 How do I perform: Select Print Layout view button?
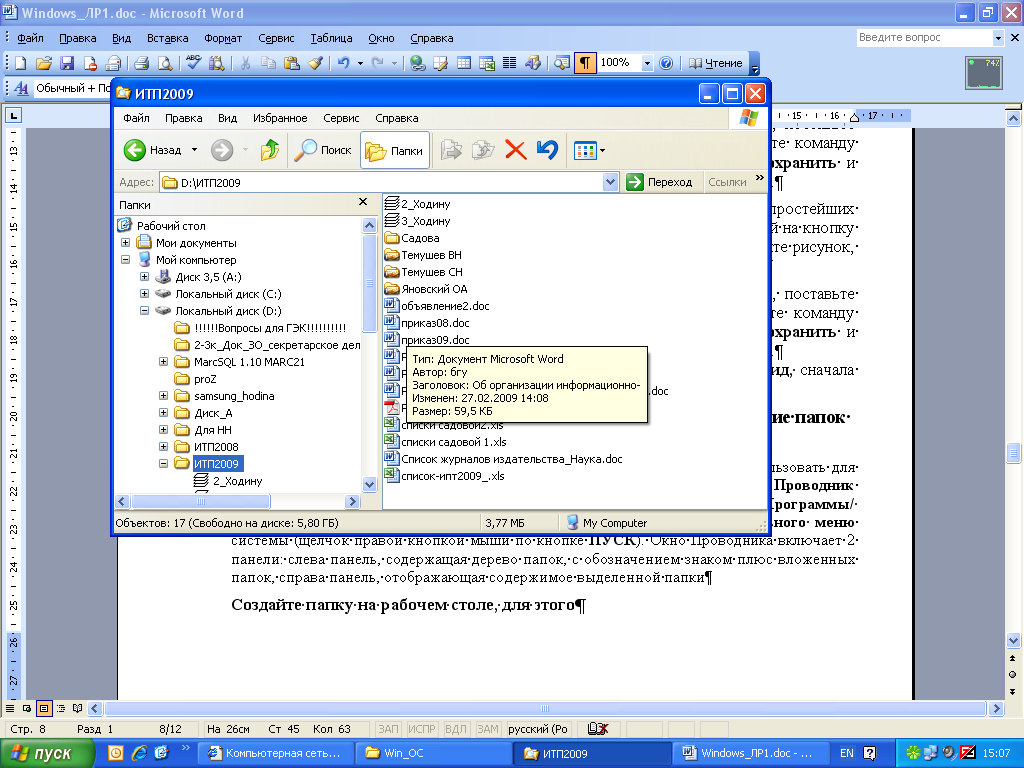point(44,709)
